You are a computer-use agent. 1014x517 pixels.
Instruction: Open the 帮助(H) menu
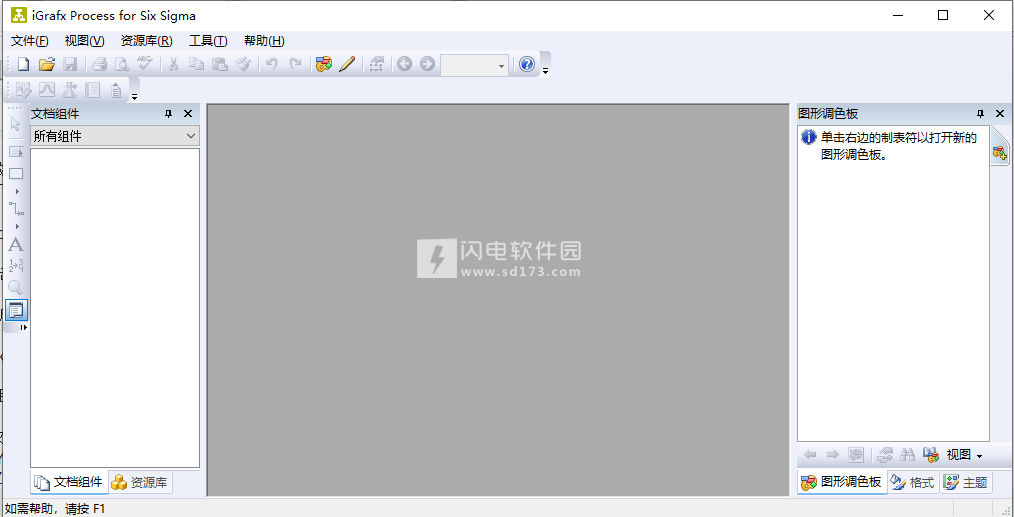tap(264, 41)
